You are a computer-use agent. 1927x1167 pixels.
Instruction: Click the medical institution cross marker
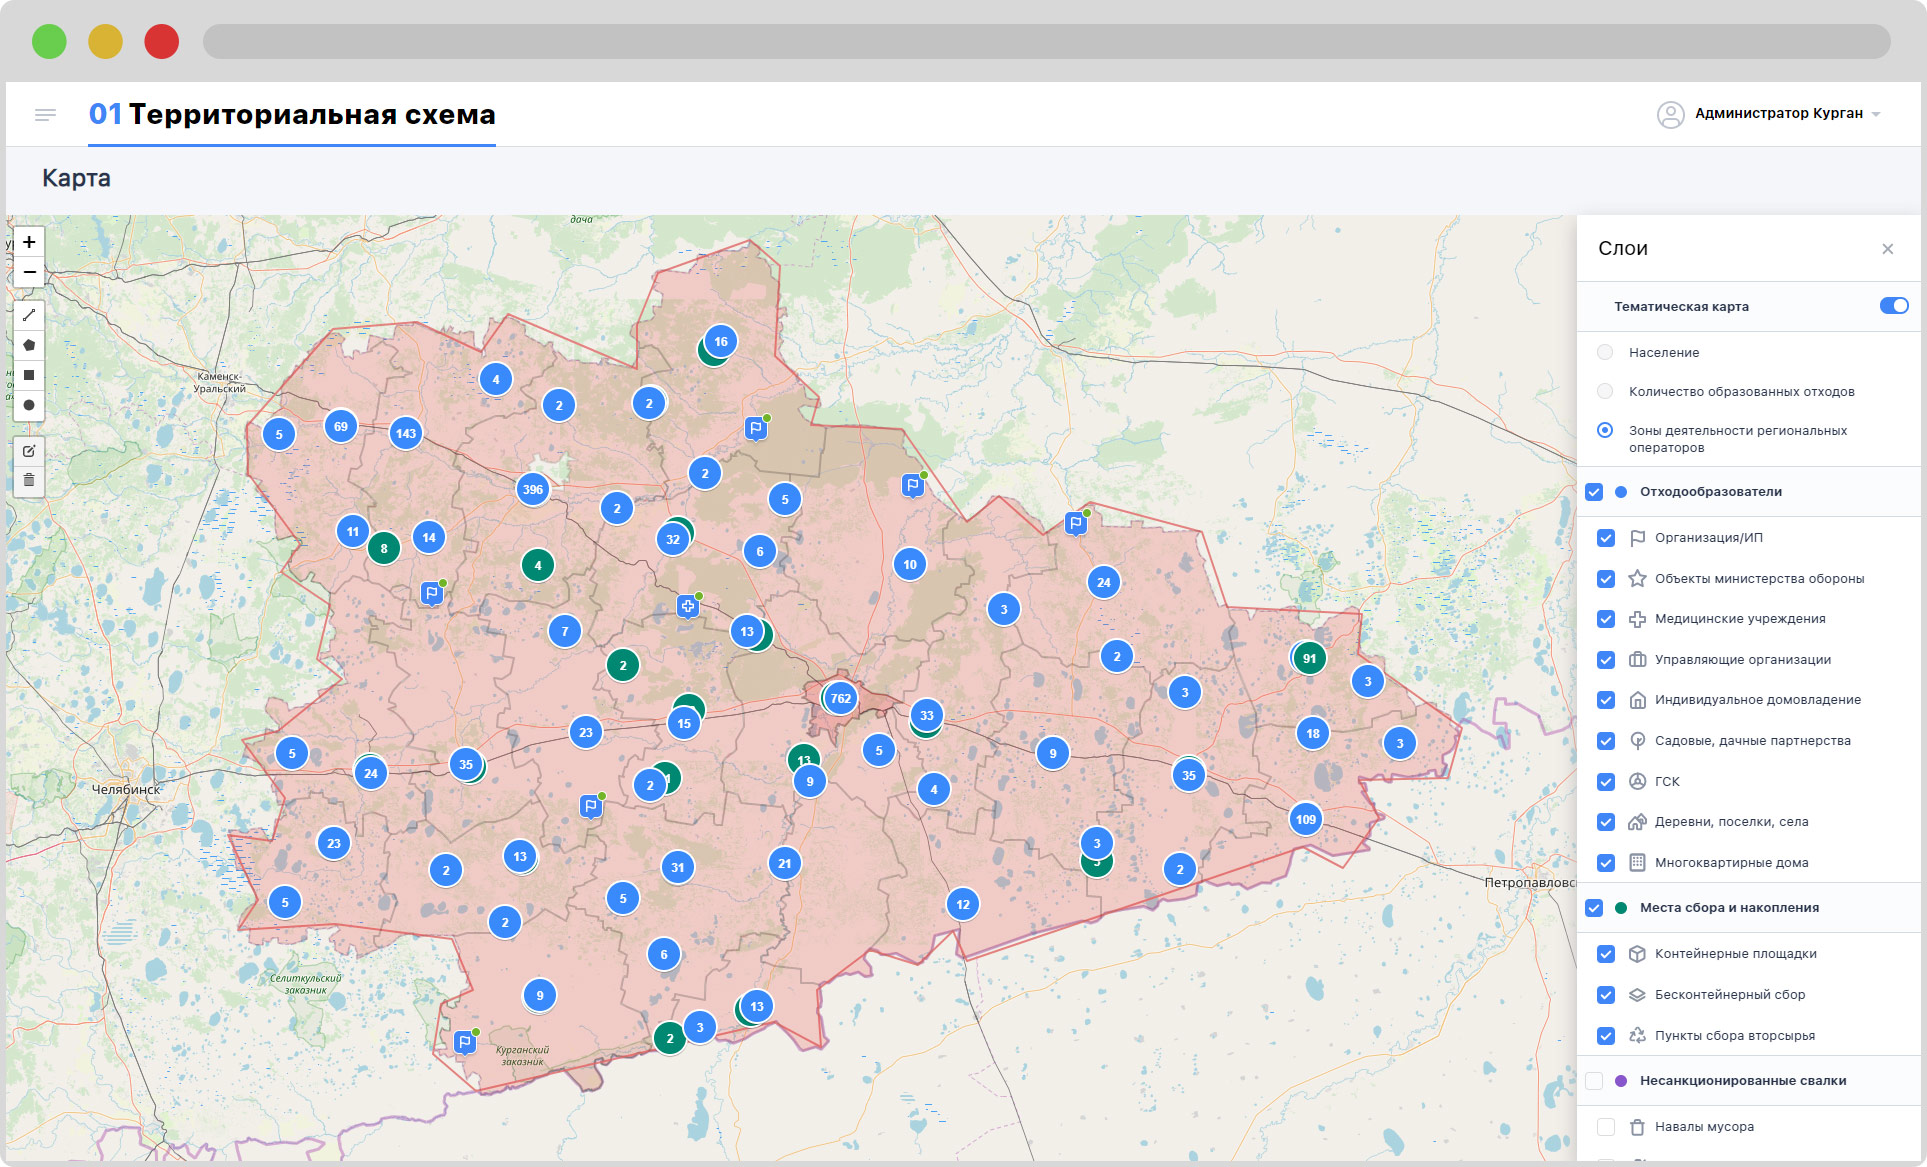(688, 606)
